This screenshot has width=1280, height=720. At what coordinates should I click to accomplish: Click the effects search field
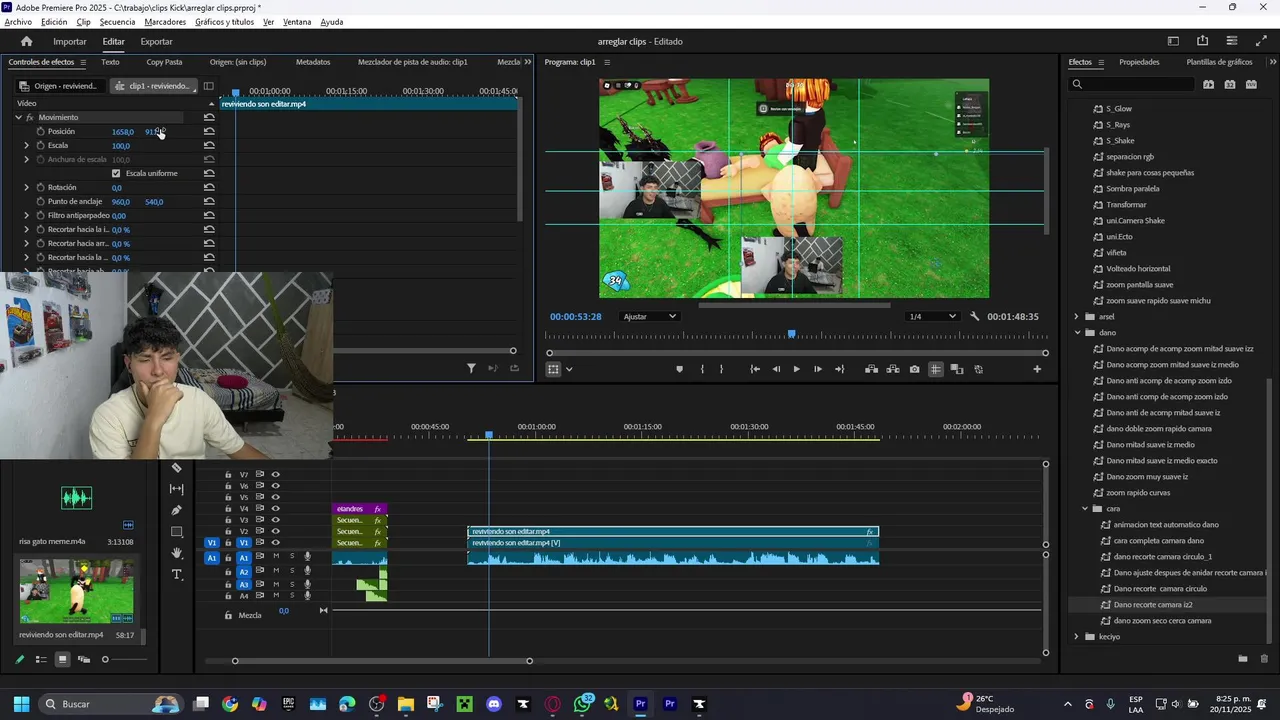point(1131,84)
